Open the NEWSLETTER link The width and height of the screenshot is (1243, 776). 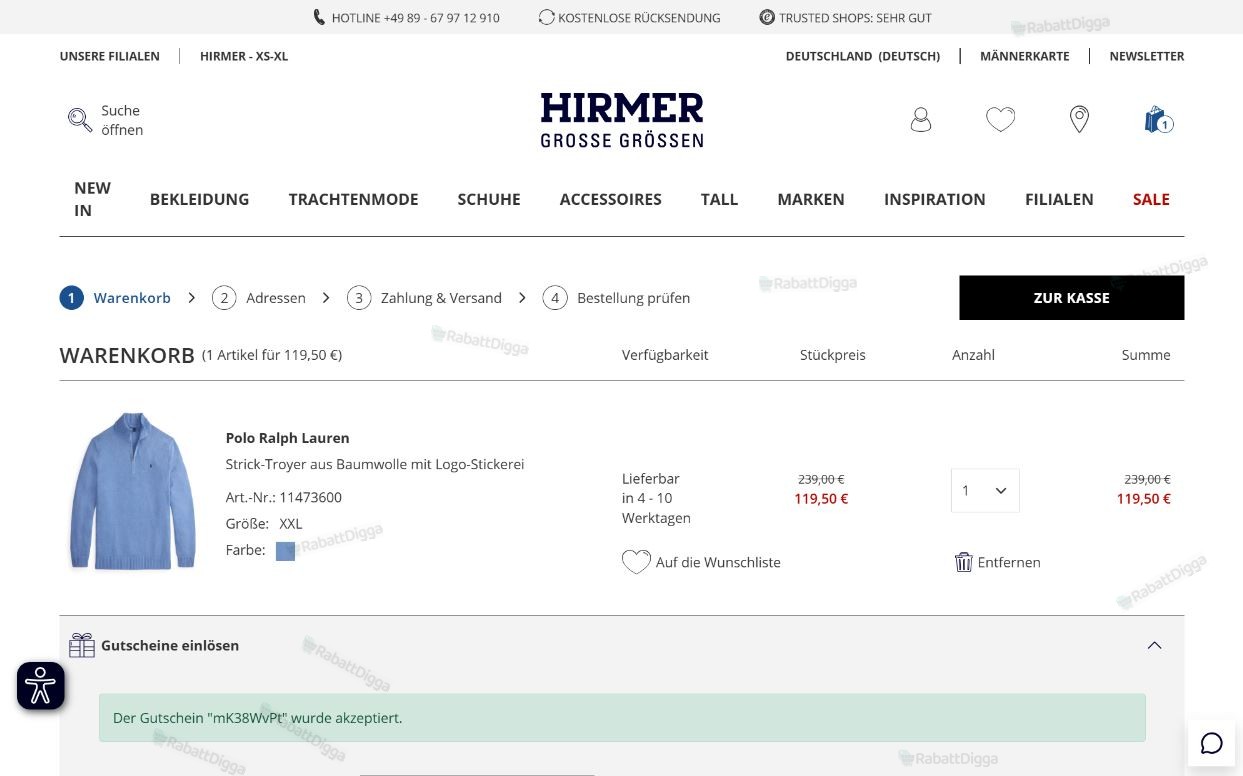click(x=1146, y=56)
